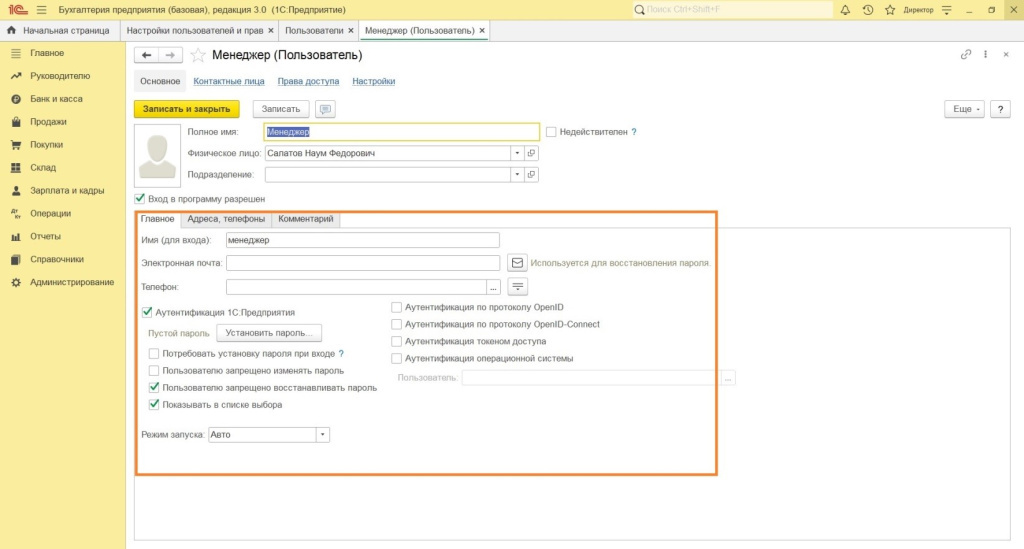Click the Электронная почта input field

click(x=363, y=263)
